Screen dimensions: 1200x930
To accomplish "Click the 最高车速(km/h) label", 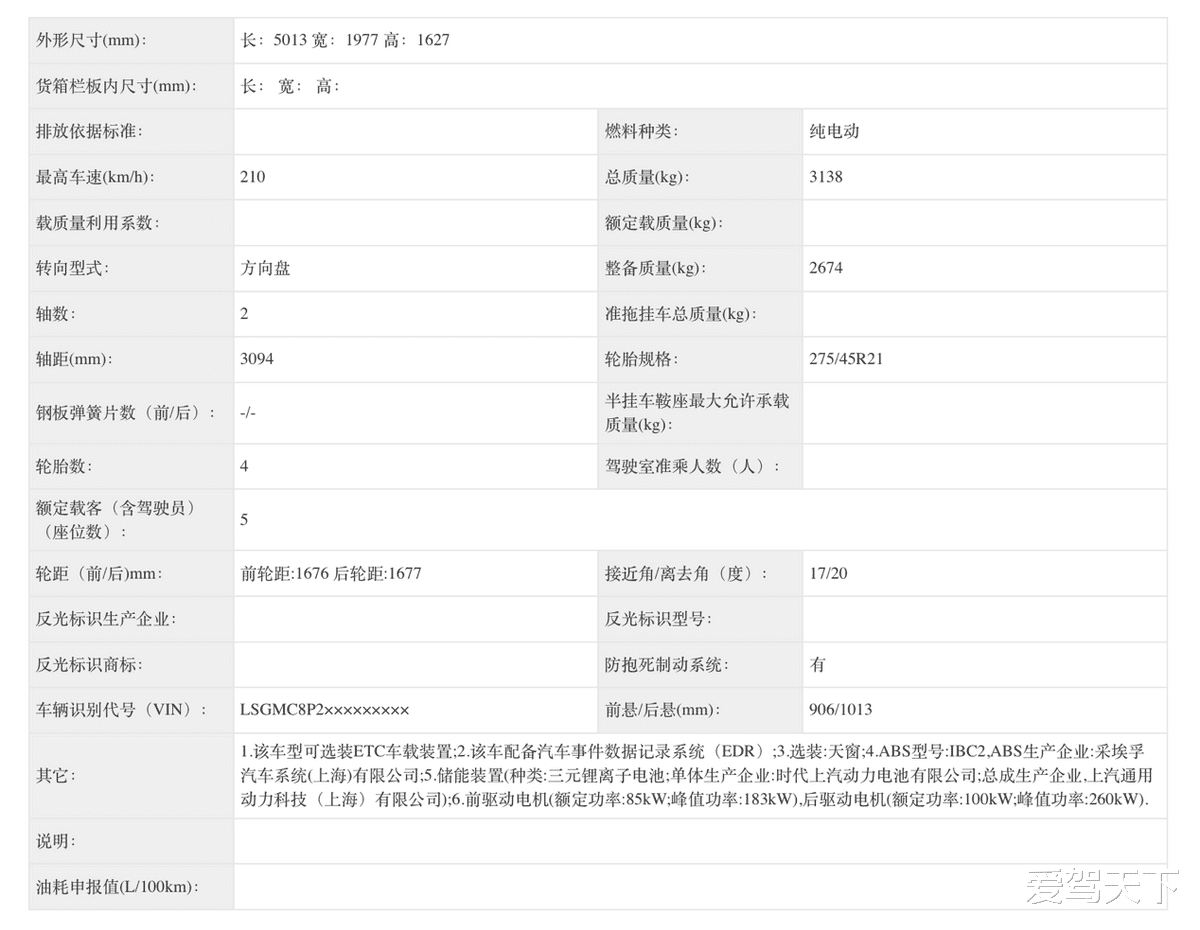I will (x=96, y=178).
